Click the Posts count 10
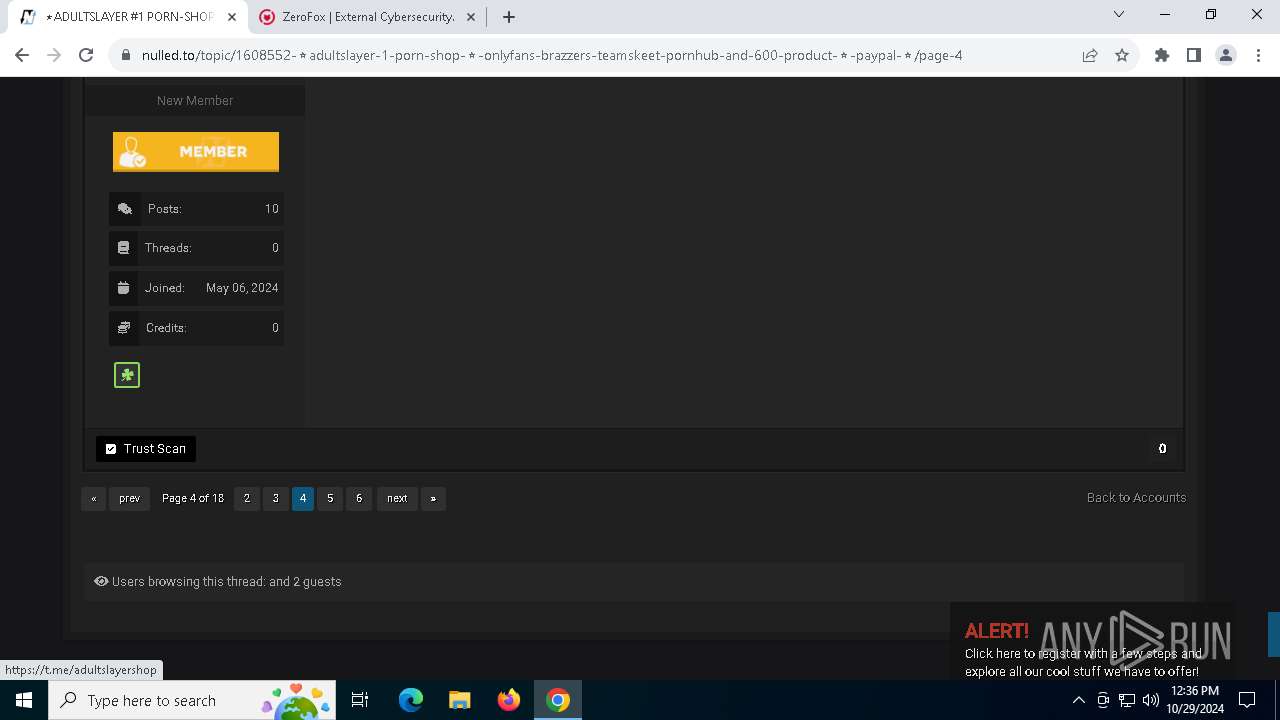The width and height of the screenshot is (1280, 720). pos(271,209)
